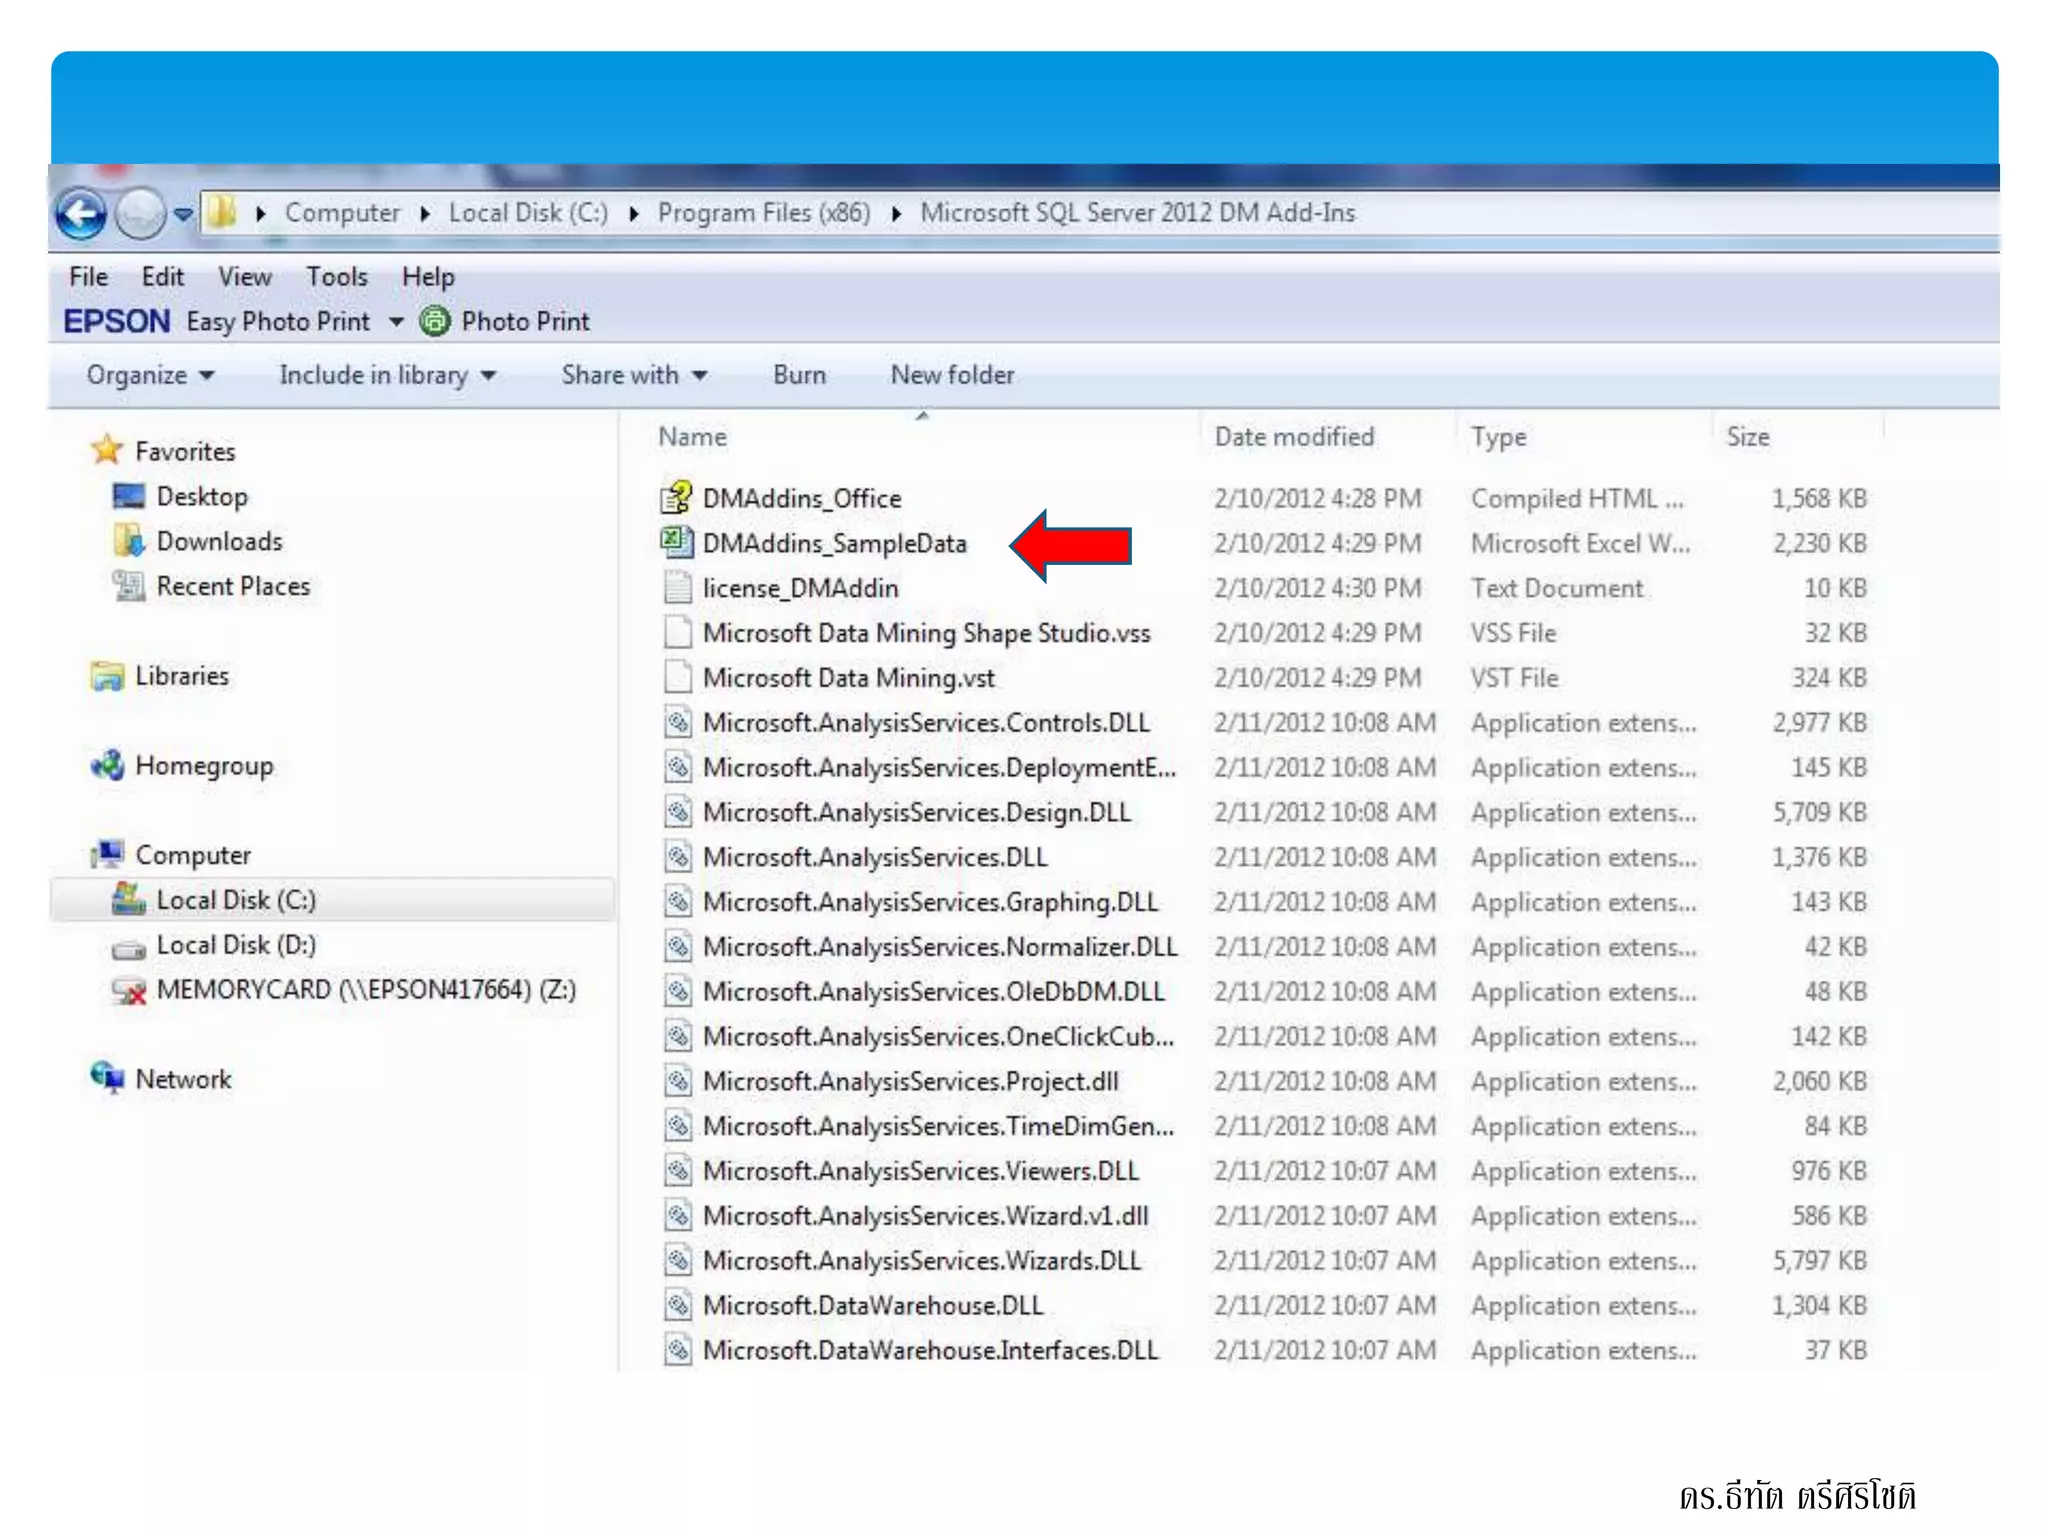Click the Forward navigation arrow button
The height and width of the screenshot is (1536, 2048).
click(x=140, y=213)
